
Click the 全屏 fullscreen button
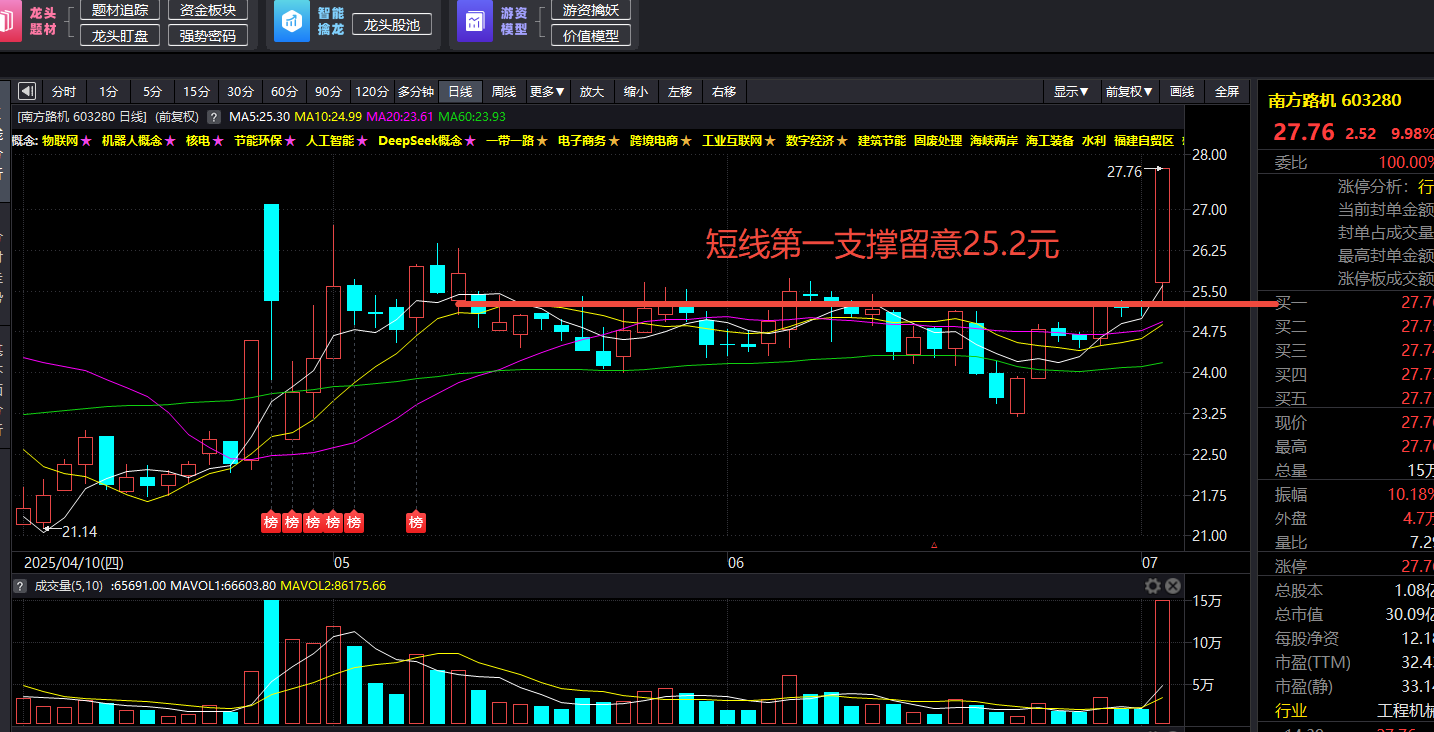point(1227,92)
